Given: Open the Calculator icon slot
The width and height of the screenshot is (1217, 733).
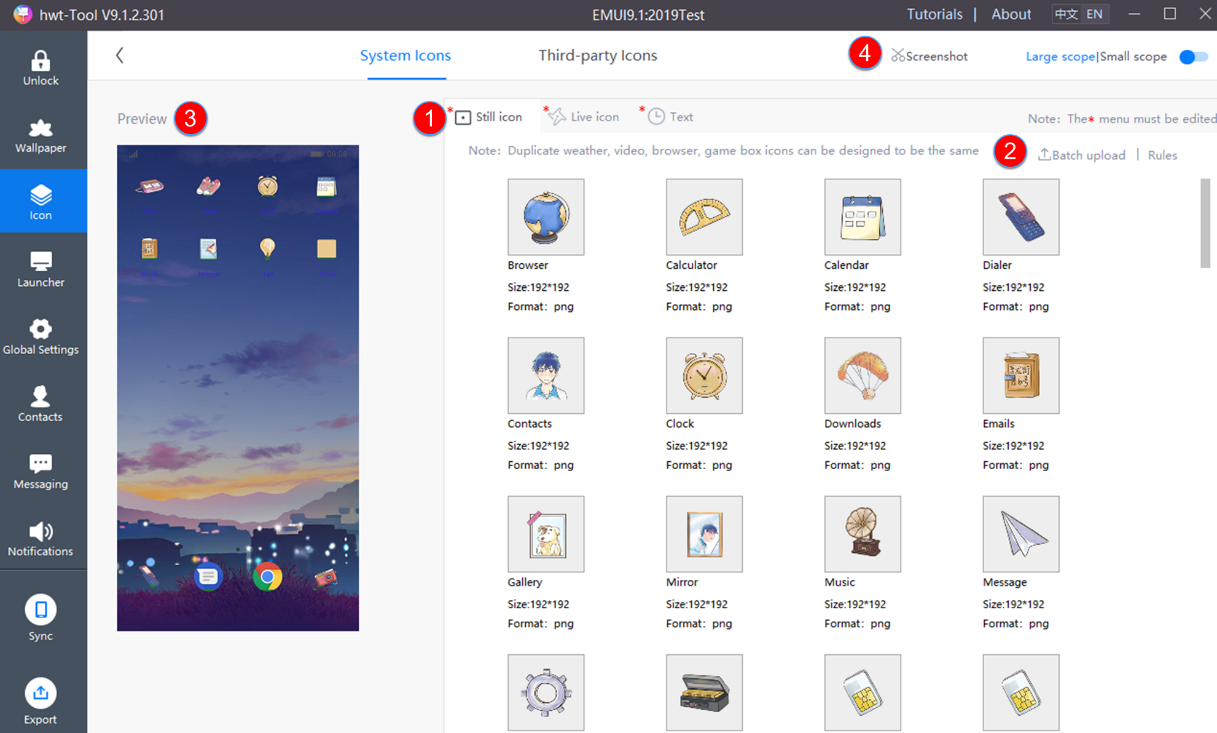Looking at the screenshot, I should [704, 216].
